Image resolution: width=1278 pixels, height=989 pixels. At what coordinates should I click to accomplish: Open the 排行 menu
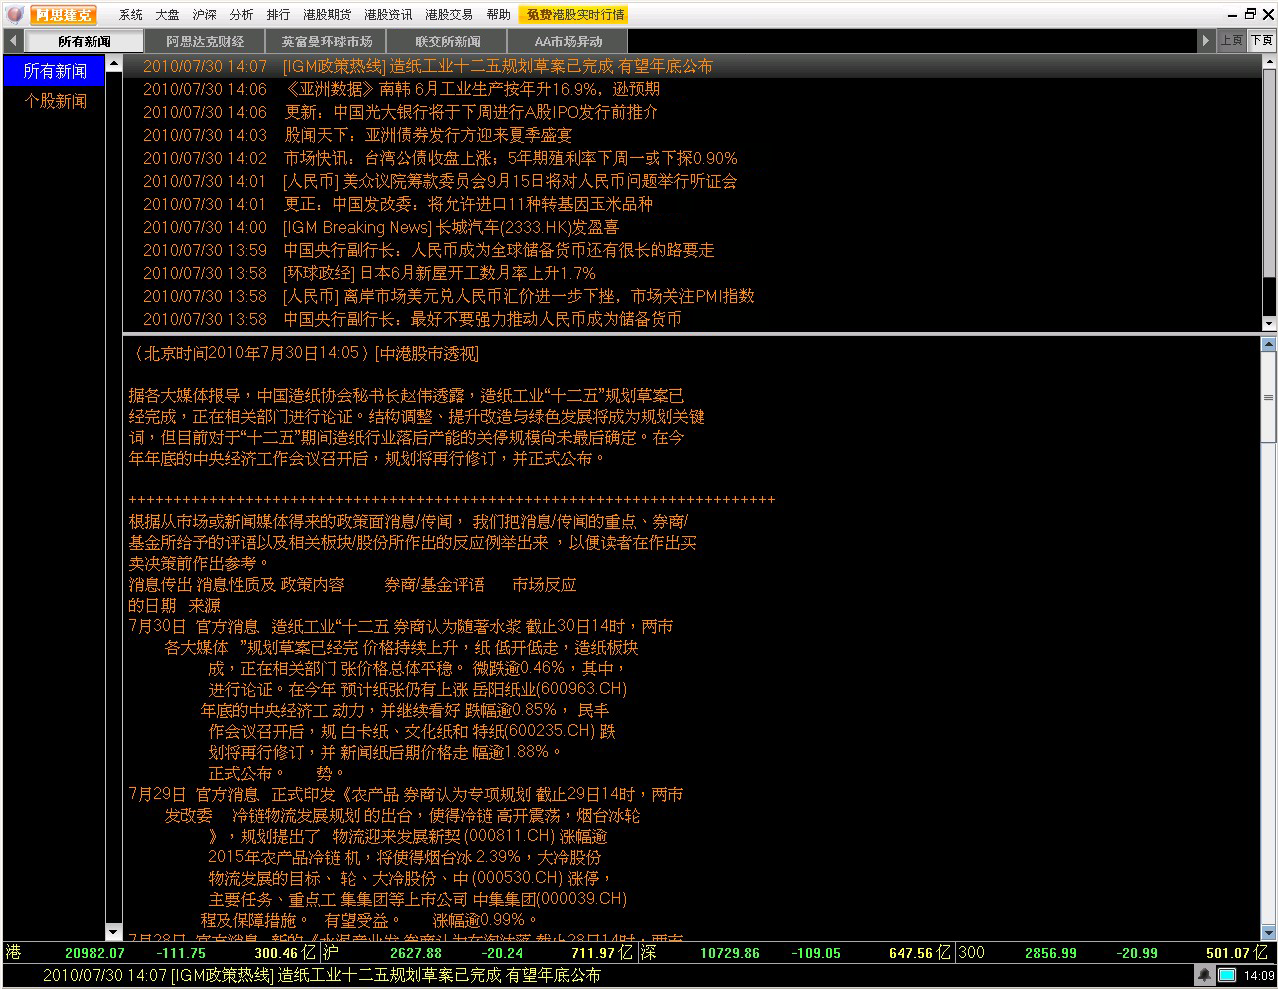278,14
